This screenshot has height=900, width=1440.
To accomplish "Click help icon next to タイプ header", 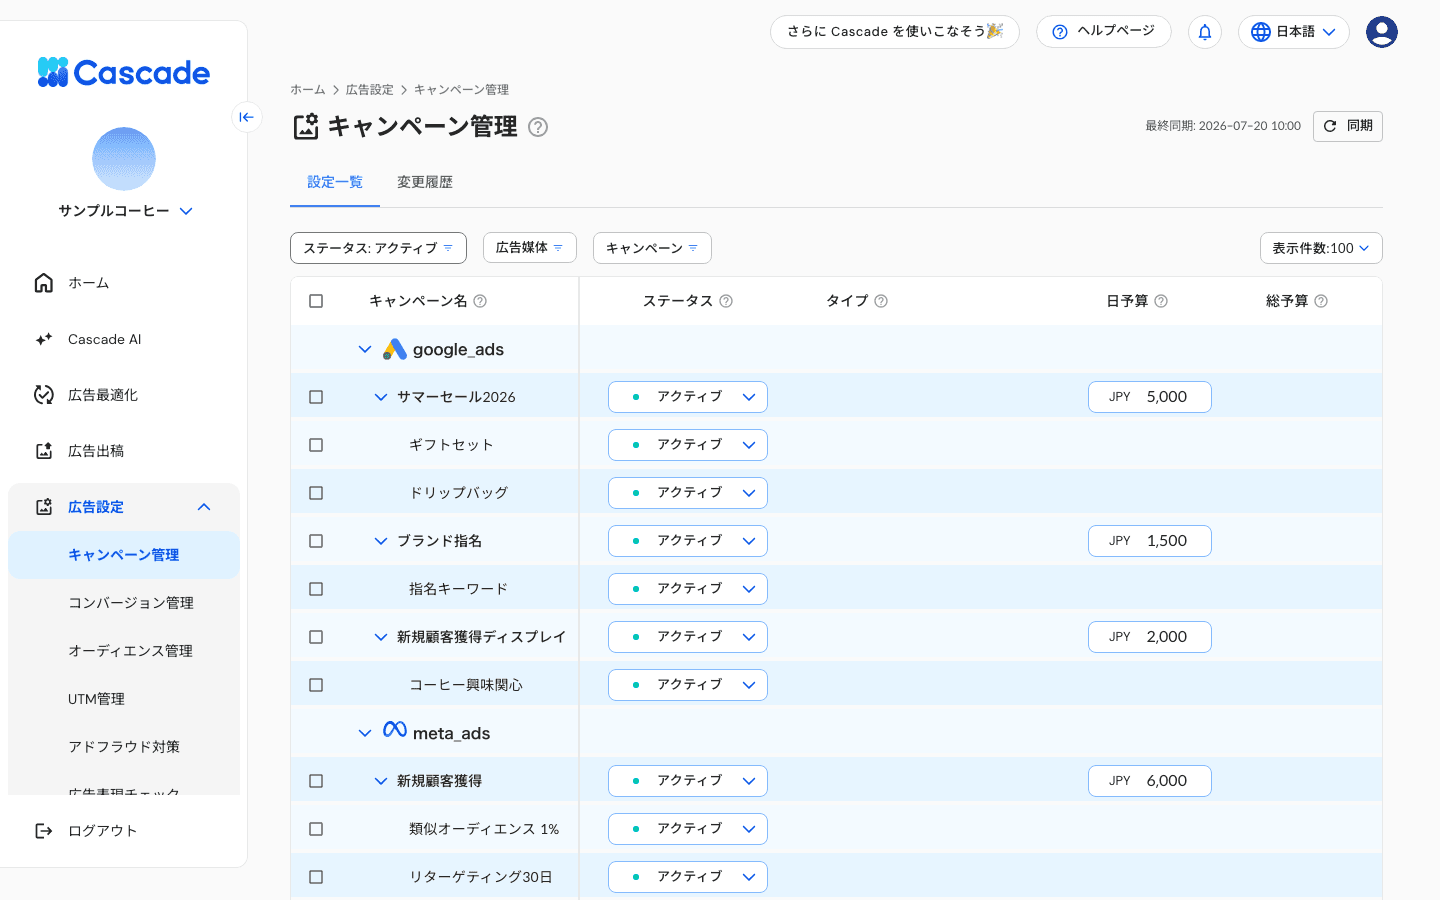I will point(881,301).
